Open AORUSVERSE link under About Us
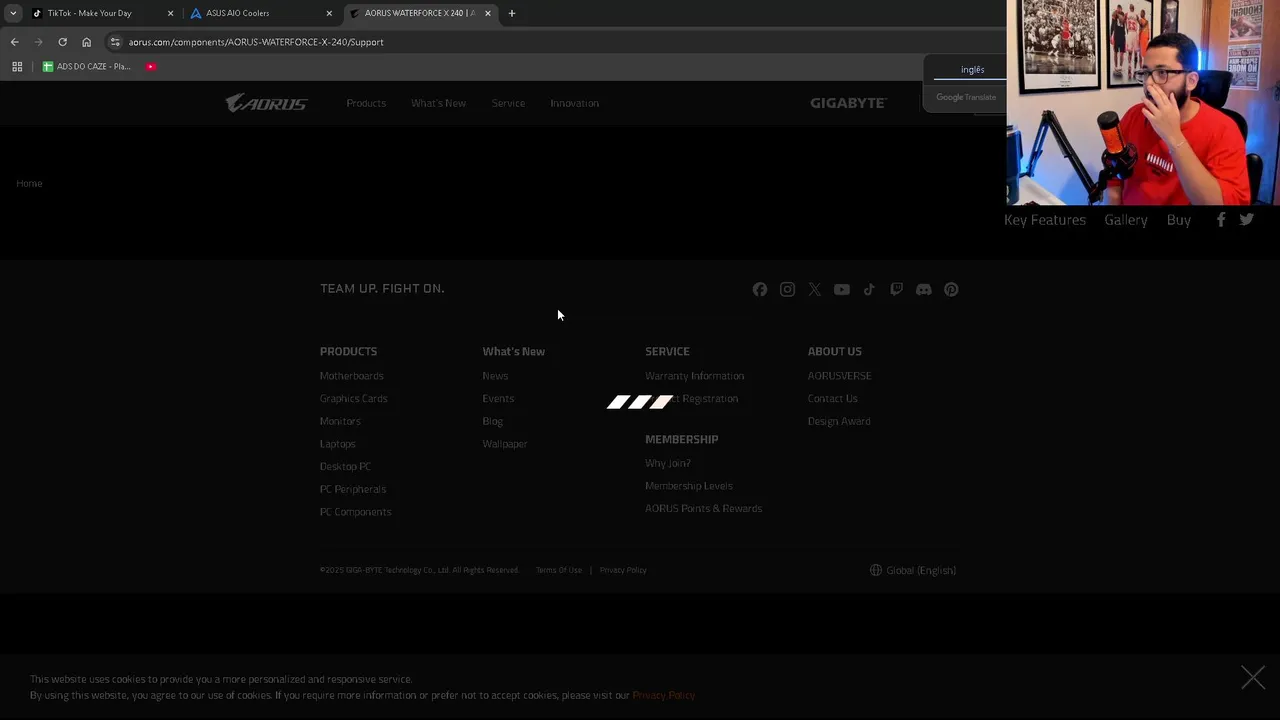 pos(839,376)
